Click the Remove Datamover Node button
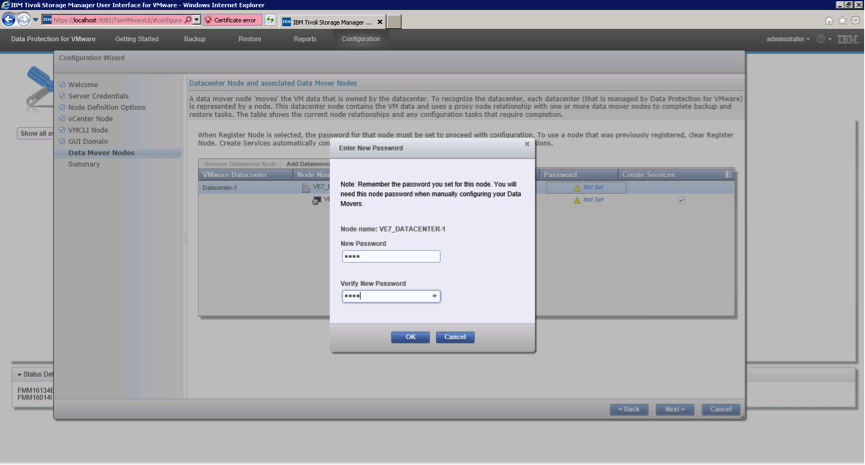 pyautogui.click(x=240, y=164)
